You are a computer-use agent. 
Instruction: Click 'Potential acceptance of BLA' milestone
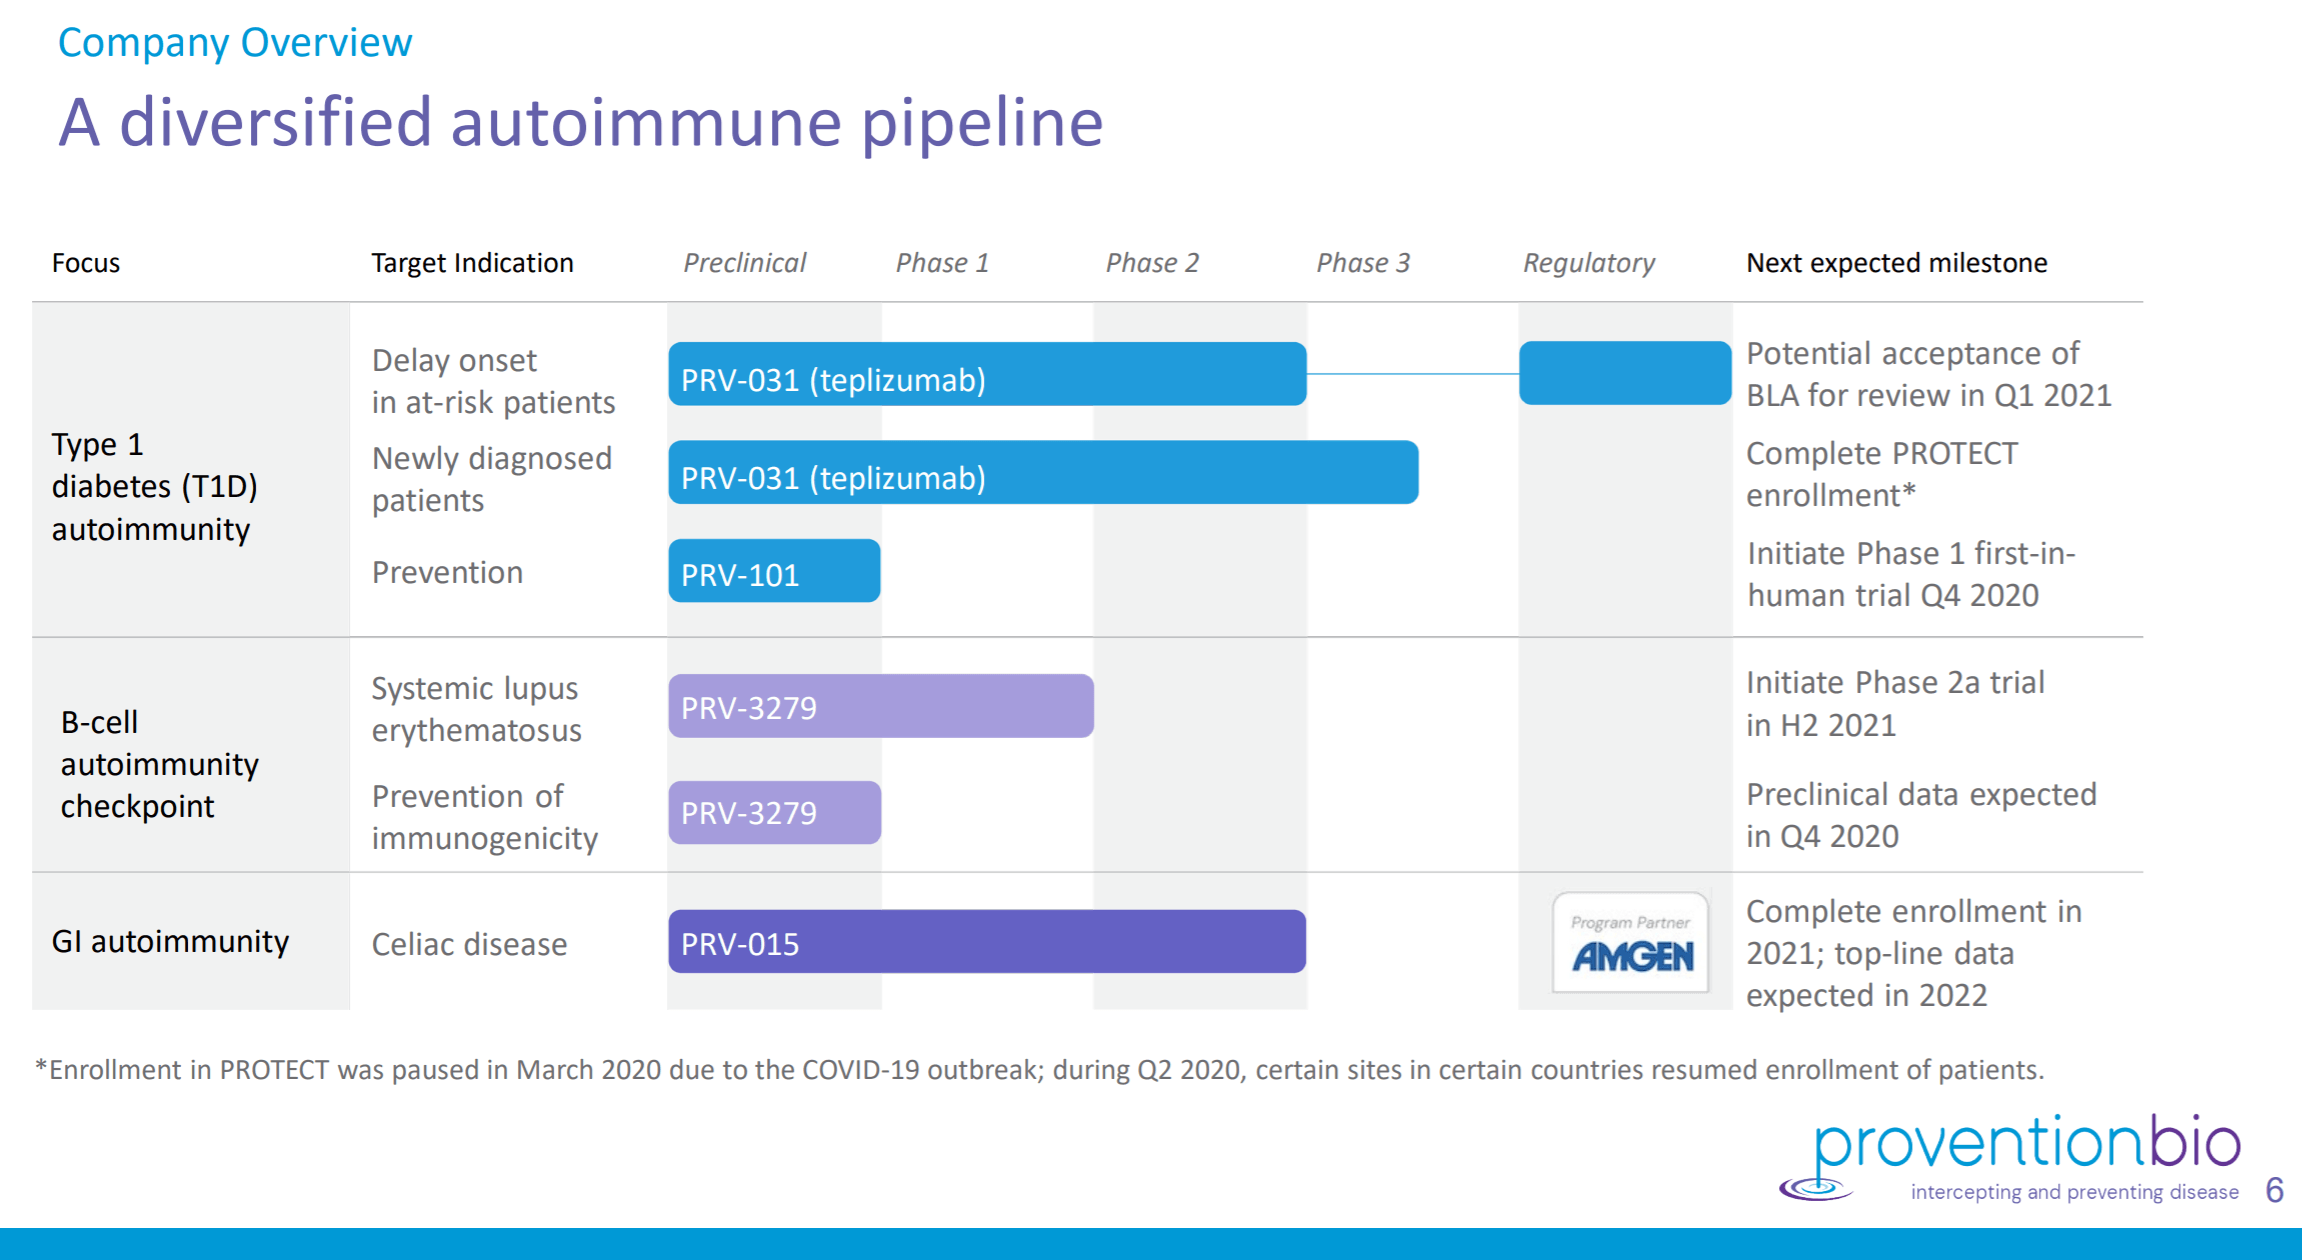tap(1929, 374)
